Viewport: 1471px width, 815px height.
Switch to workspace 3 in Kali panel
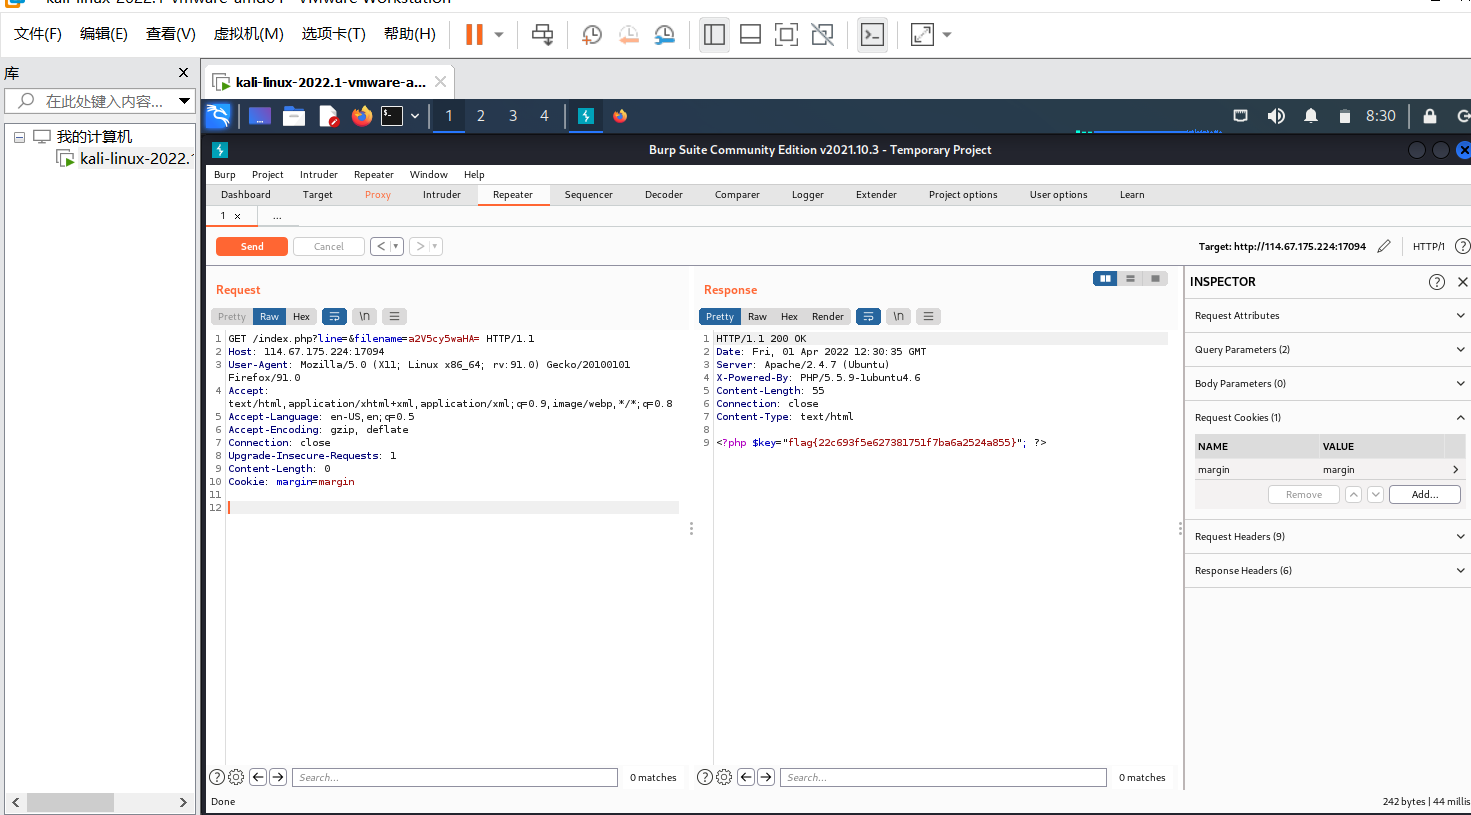513,116
